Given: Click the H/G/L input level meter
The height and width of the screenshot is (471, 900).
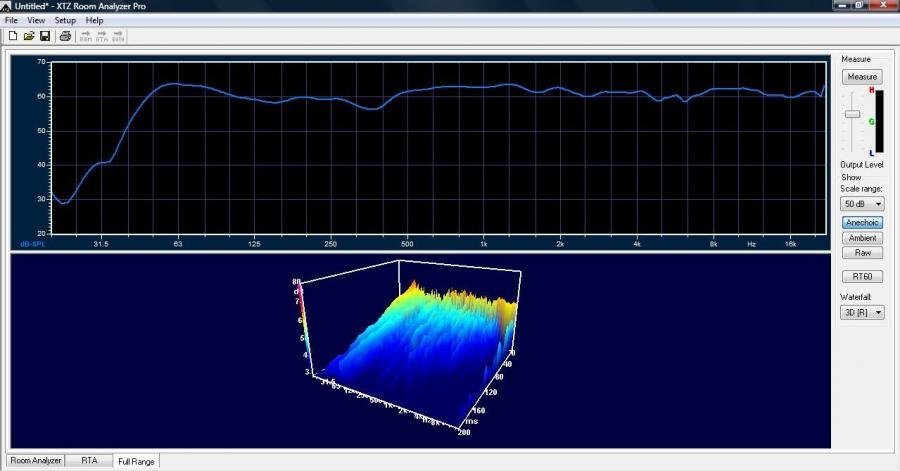Looking at the screenshot, I should [879, 121].
